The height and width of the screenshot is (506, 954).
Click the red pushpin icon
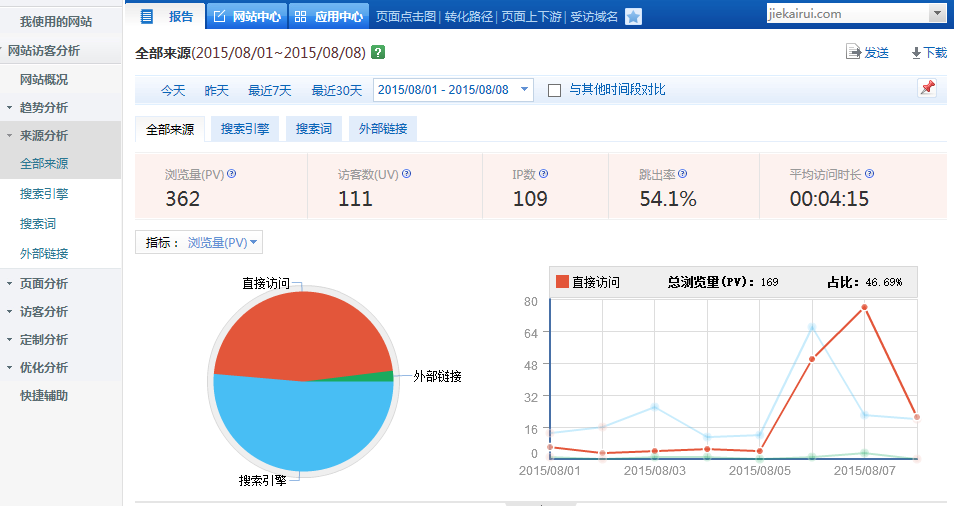coord(927,88)
